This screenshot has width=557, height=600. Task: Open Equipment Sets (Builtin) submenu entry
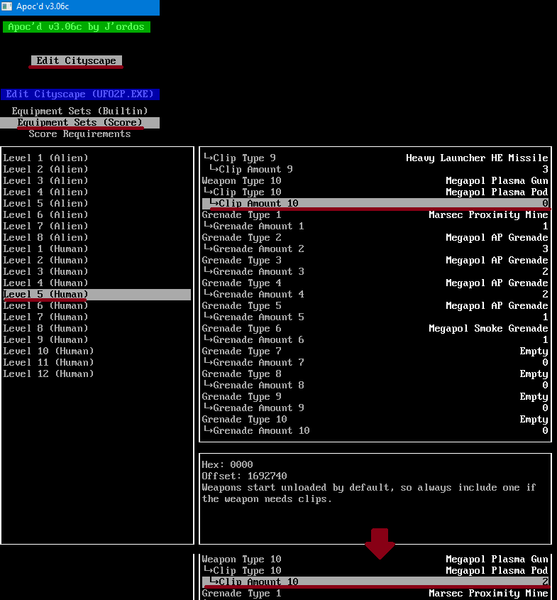click(80, 111)
